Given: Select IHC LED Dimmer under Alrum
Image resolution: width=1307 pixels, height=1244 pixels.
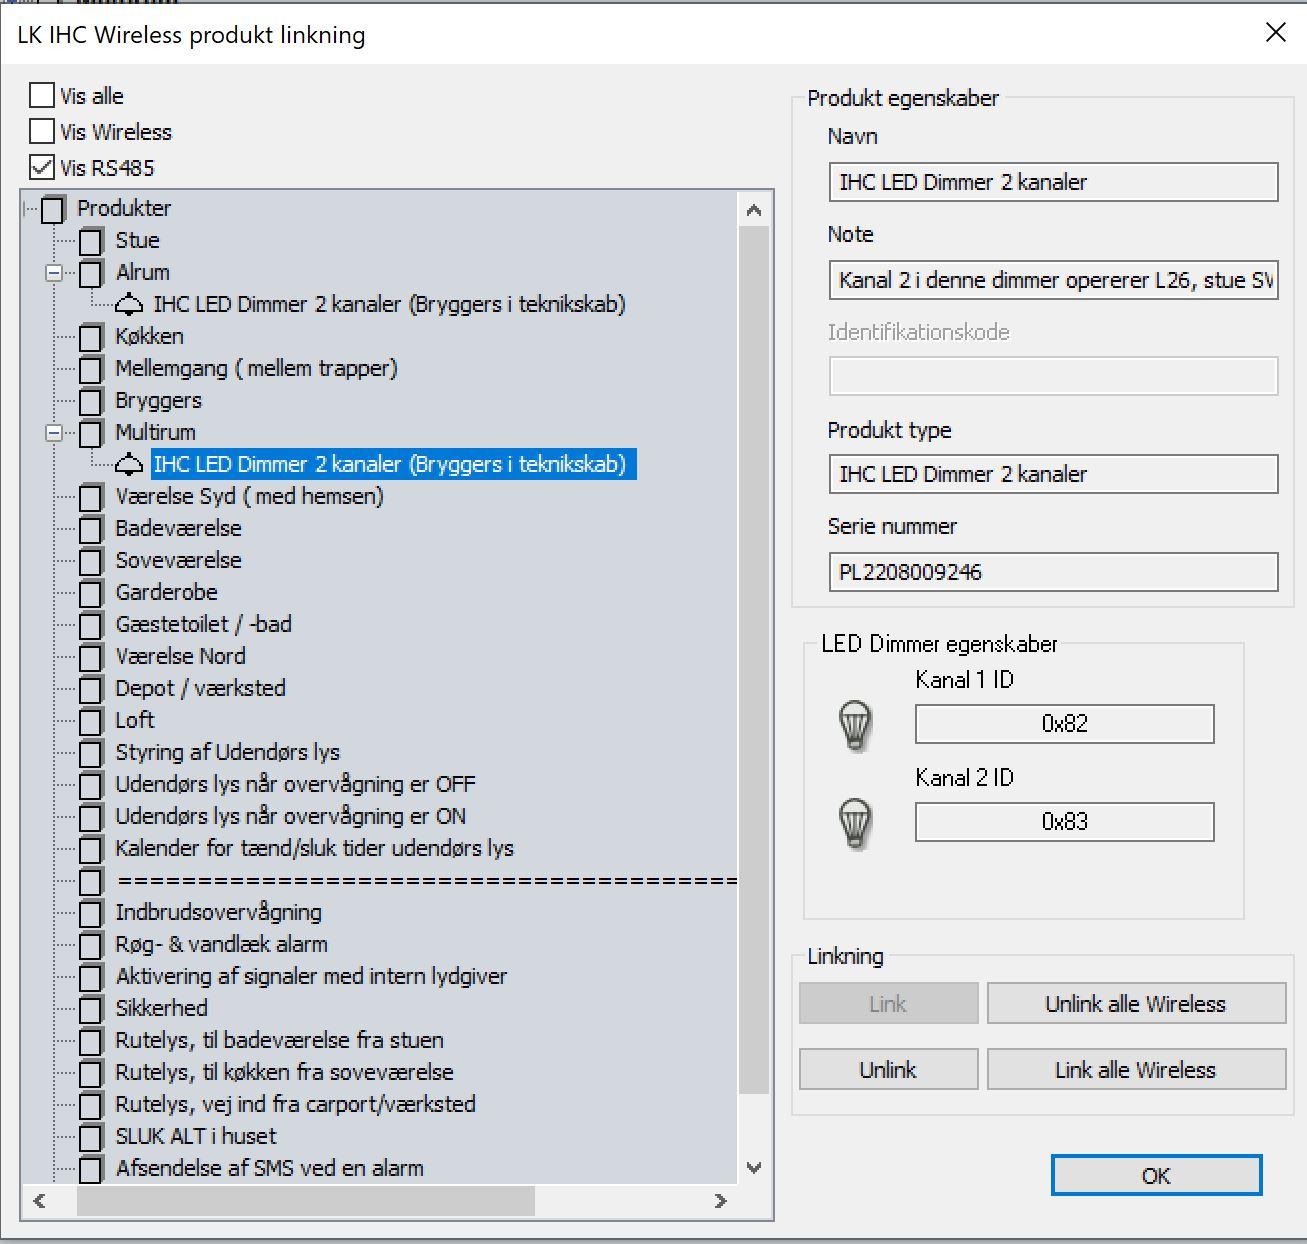Looking at the screenshot, I should point(389,304).
